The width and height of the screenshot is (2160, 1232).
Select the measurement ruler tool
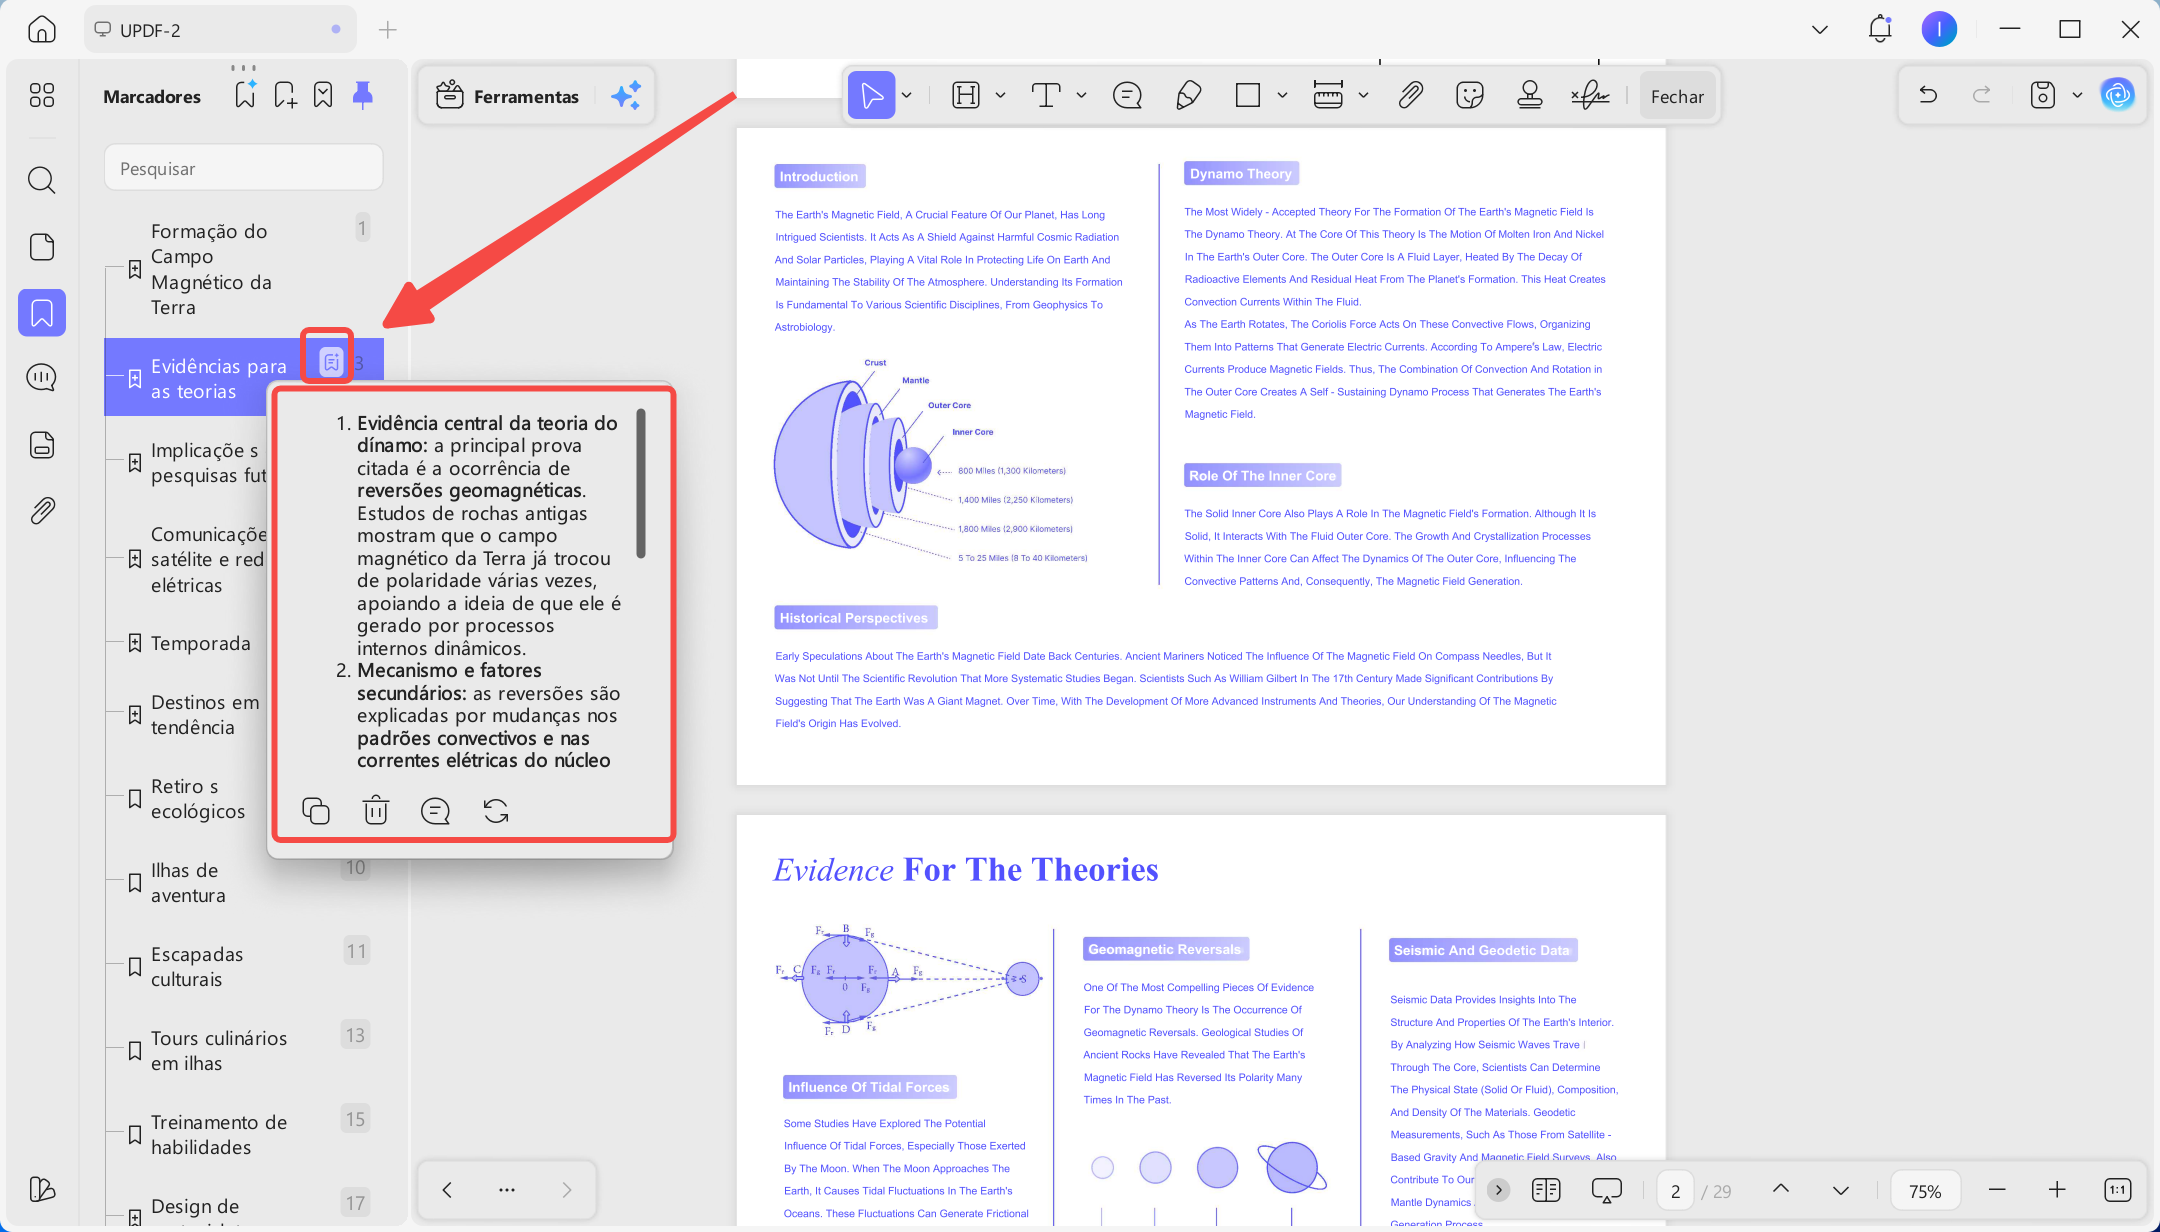tap(1328, 96)
